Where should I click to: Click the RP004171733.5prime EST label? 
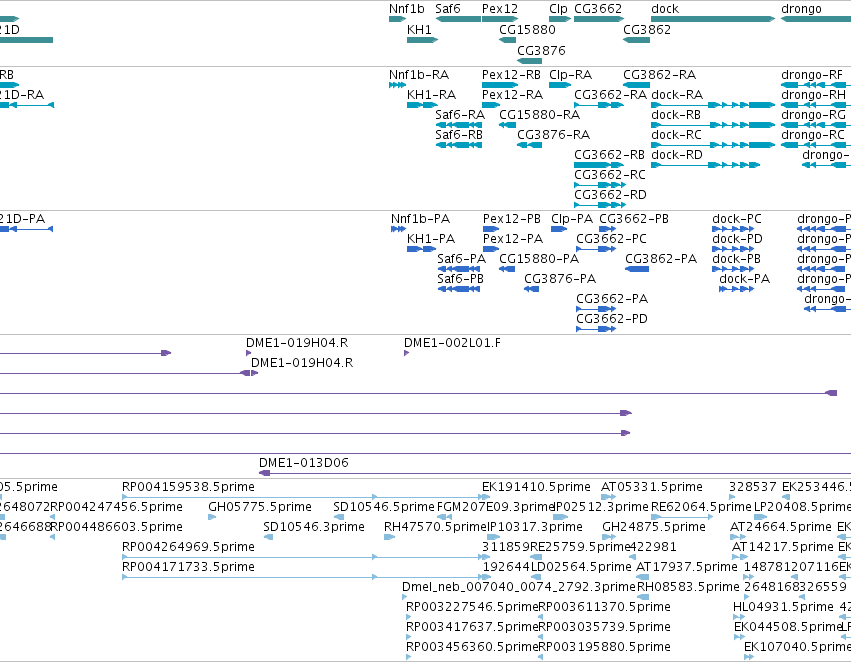click(188, 567)
